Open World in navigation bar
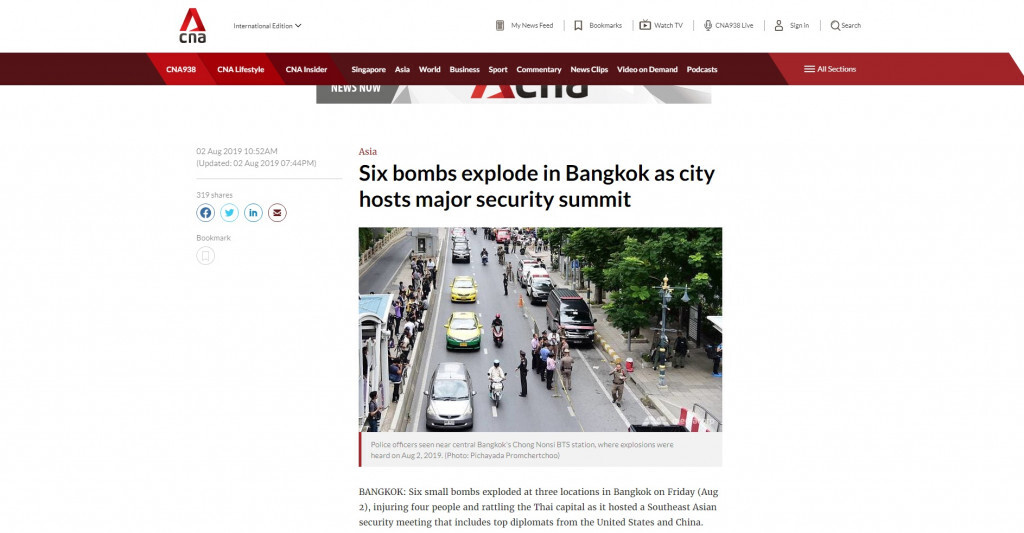 click(x=430, y=69)
